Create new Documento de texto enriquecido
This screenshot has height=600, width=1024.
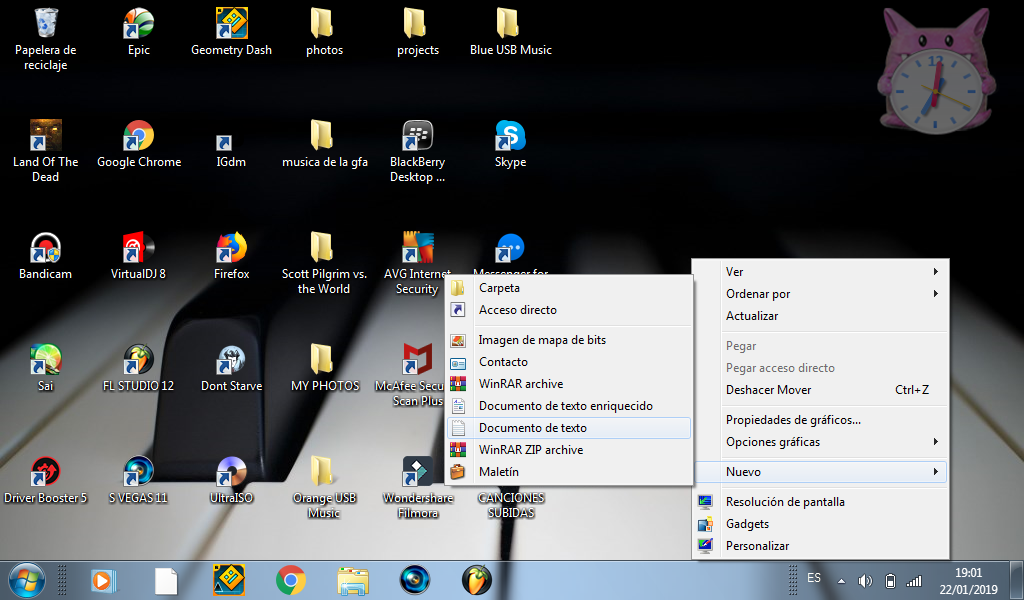569,406
